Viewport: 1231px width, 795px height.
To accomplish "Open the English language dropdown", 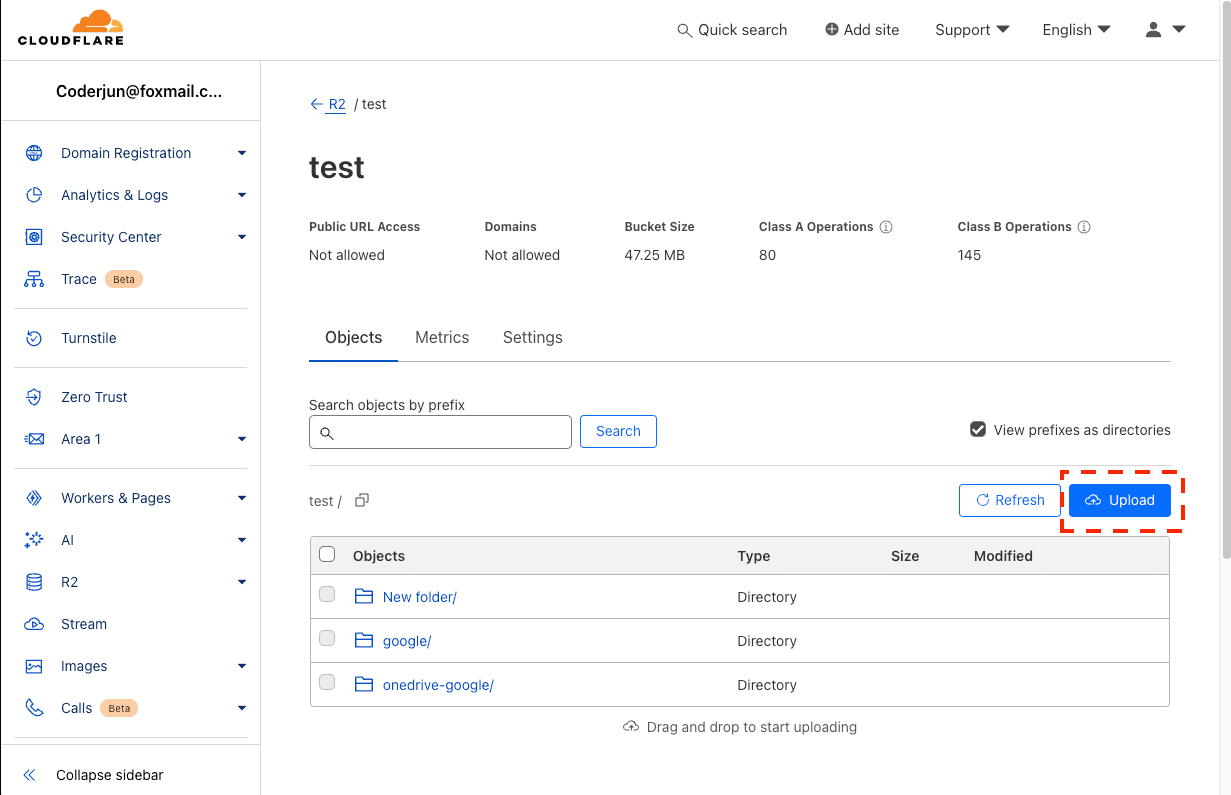I will pos(1076,30).
